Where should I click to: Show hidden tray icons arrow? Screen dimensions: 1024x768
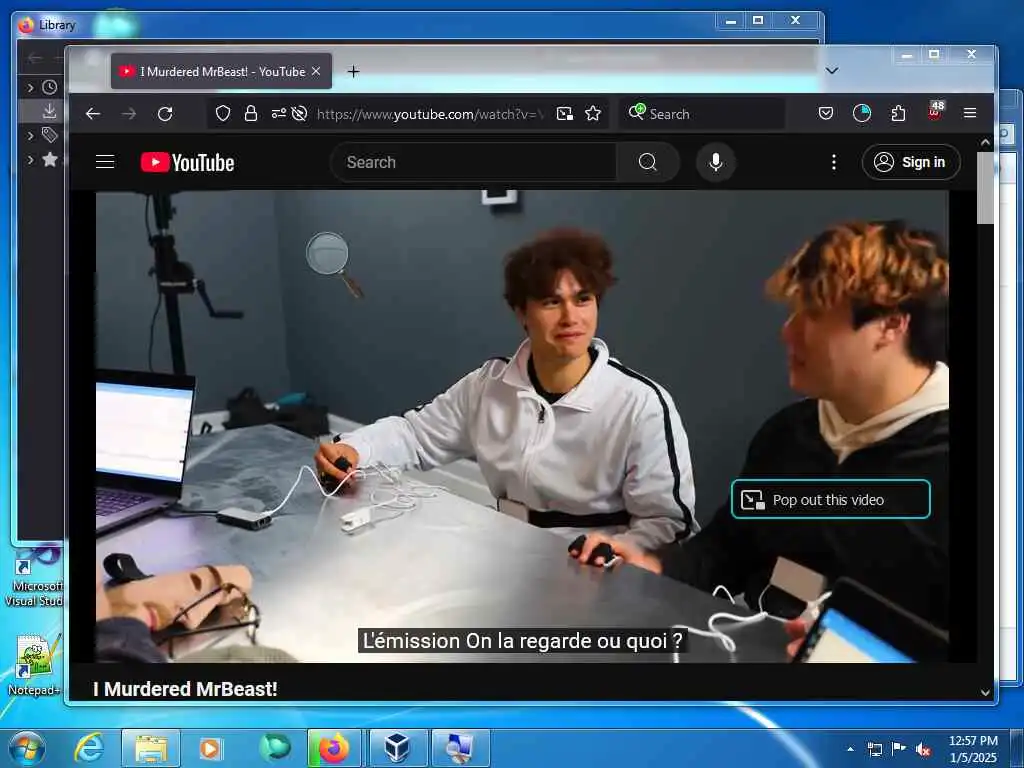point(850,749)
